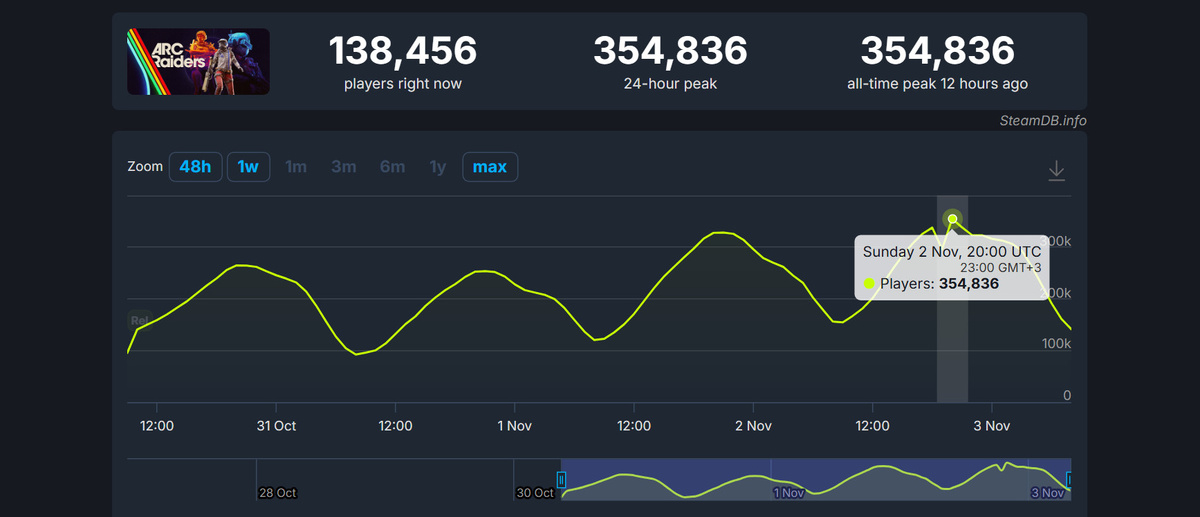
Task: Set chart zoom to 1w
Action: pos(248,166)
